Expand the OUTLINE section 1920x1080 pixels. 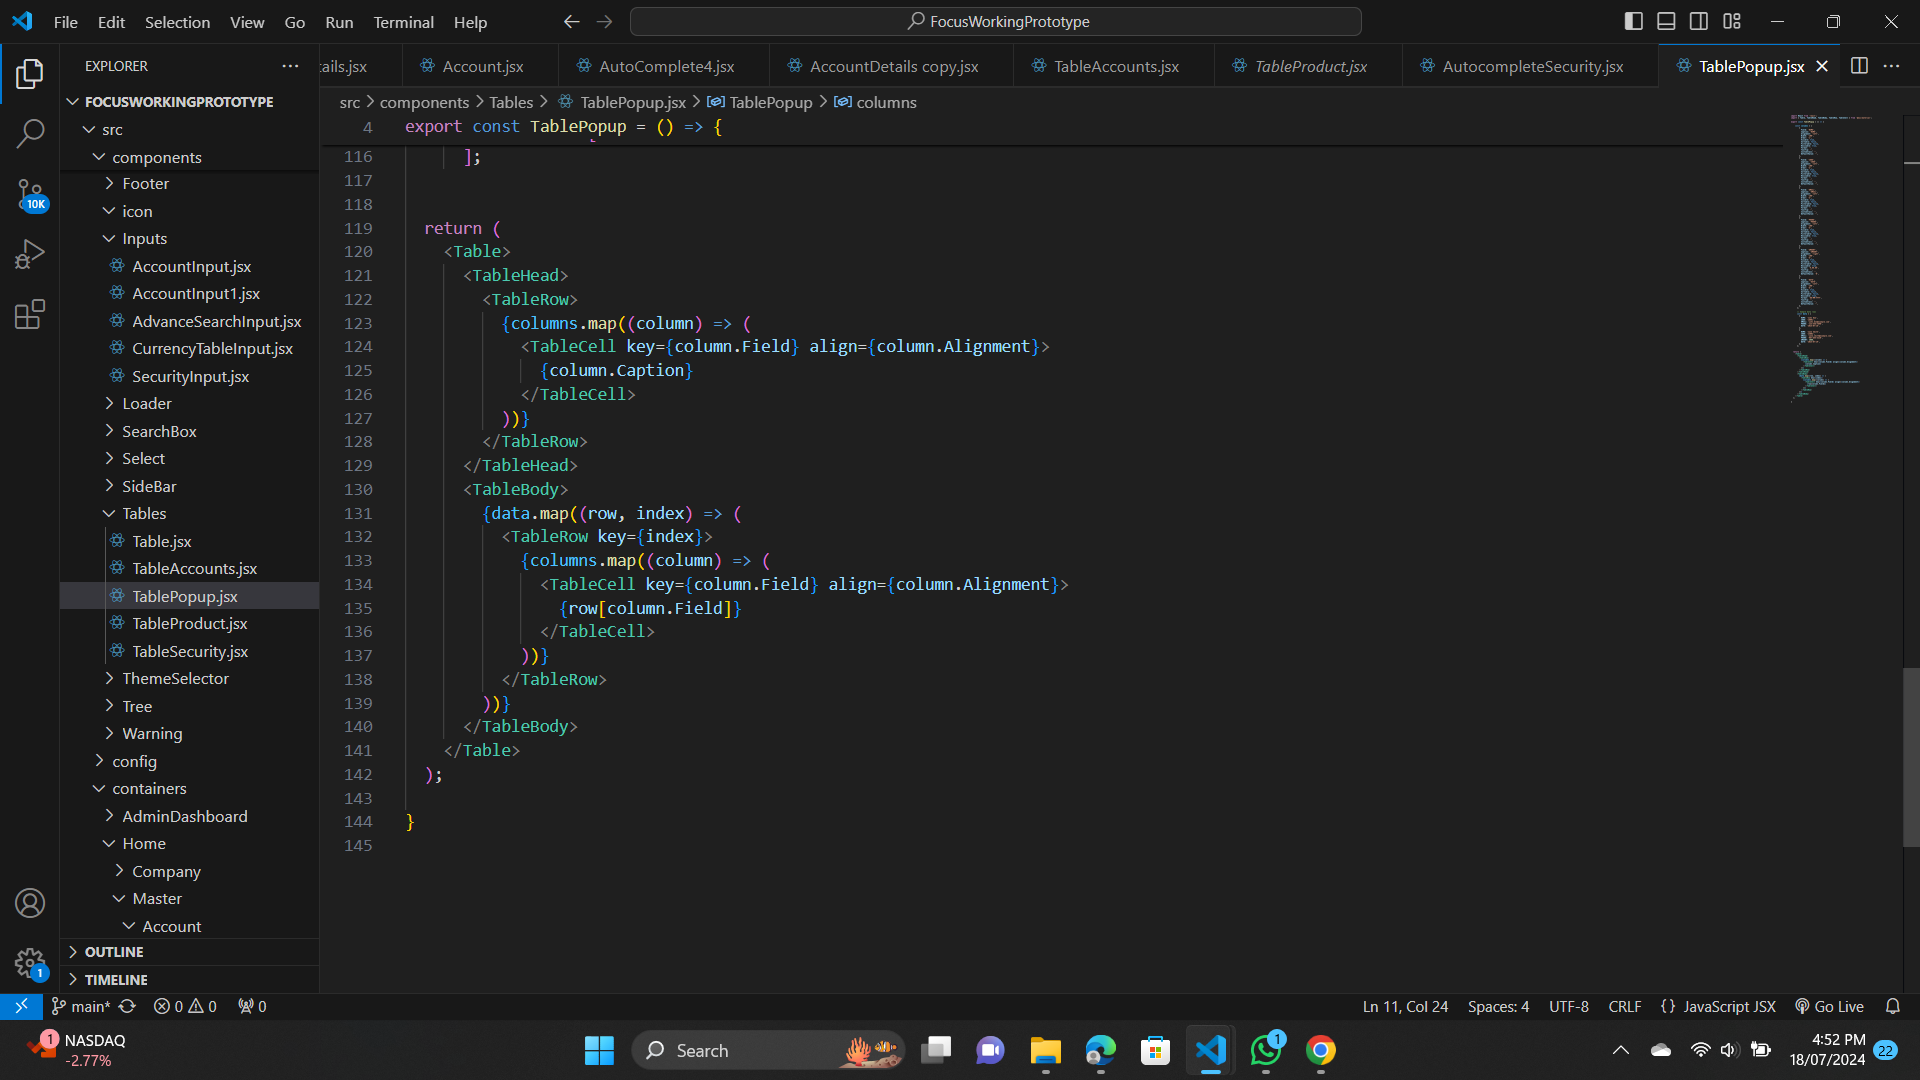coord(114,952)
